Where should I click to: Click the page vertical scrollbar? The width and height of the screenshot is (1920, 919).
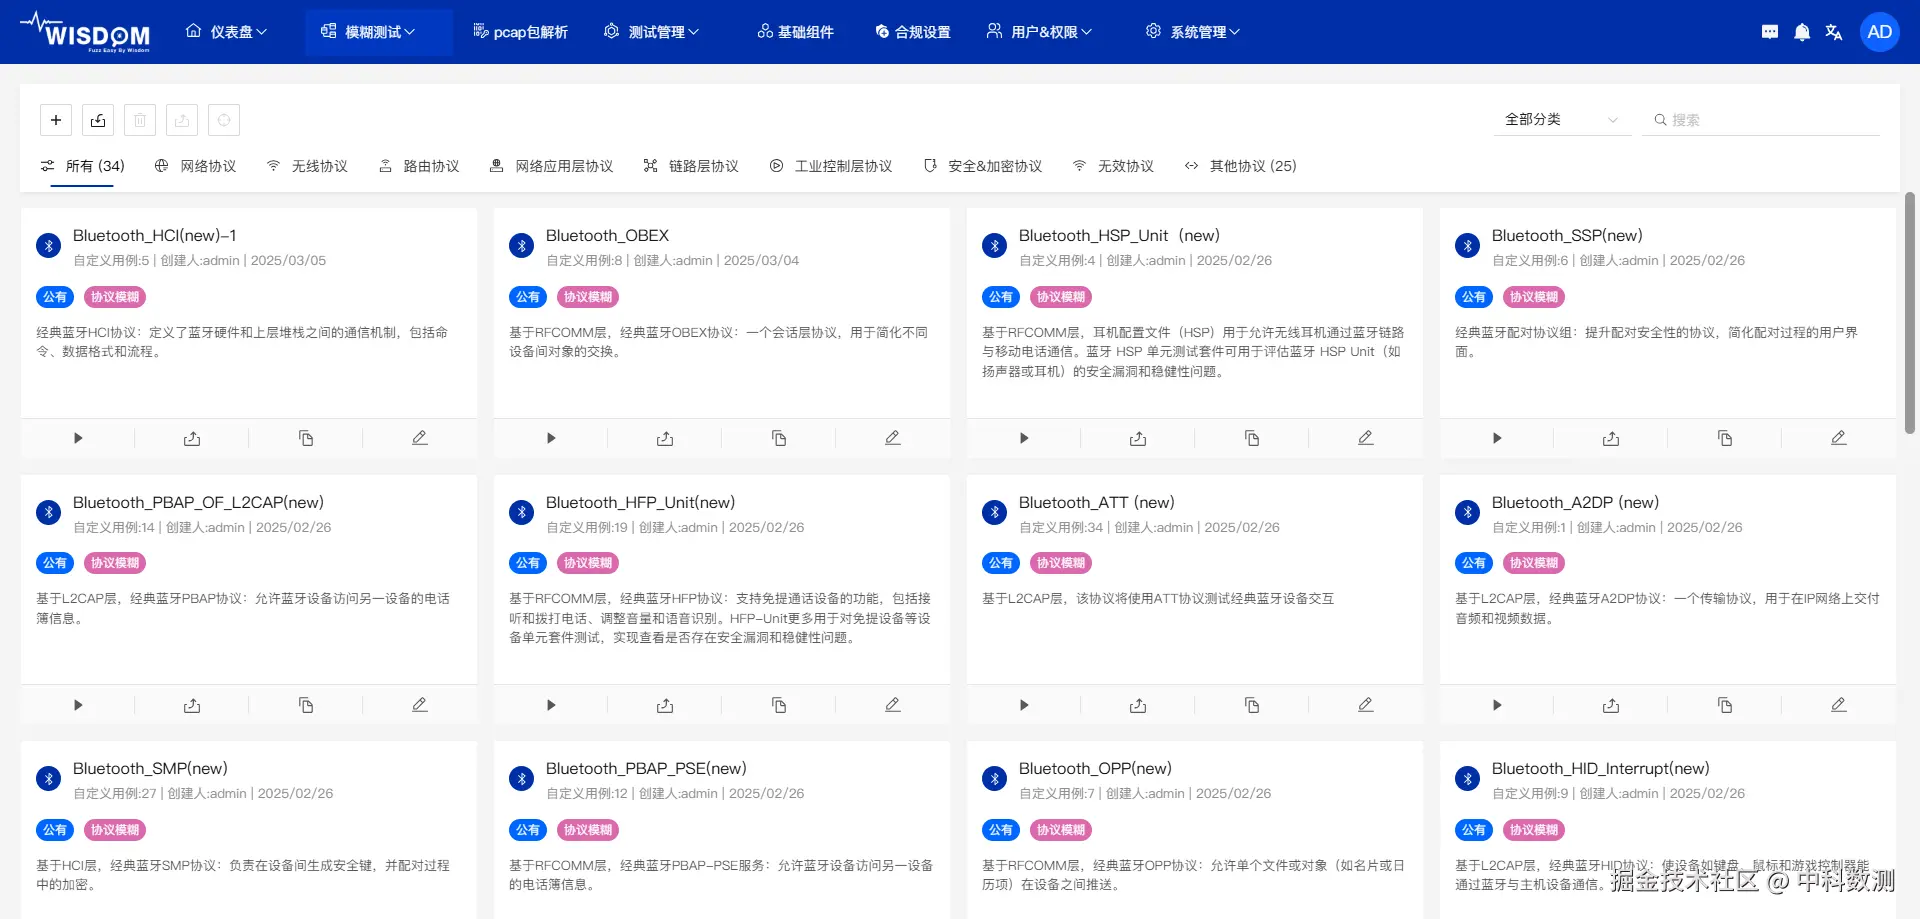tap(1910, 312)
